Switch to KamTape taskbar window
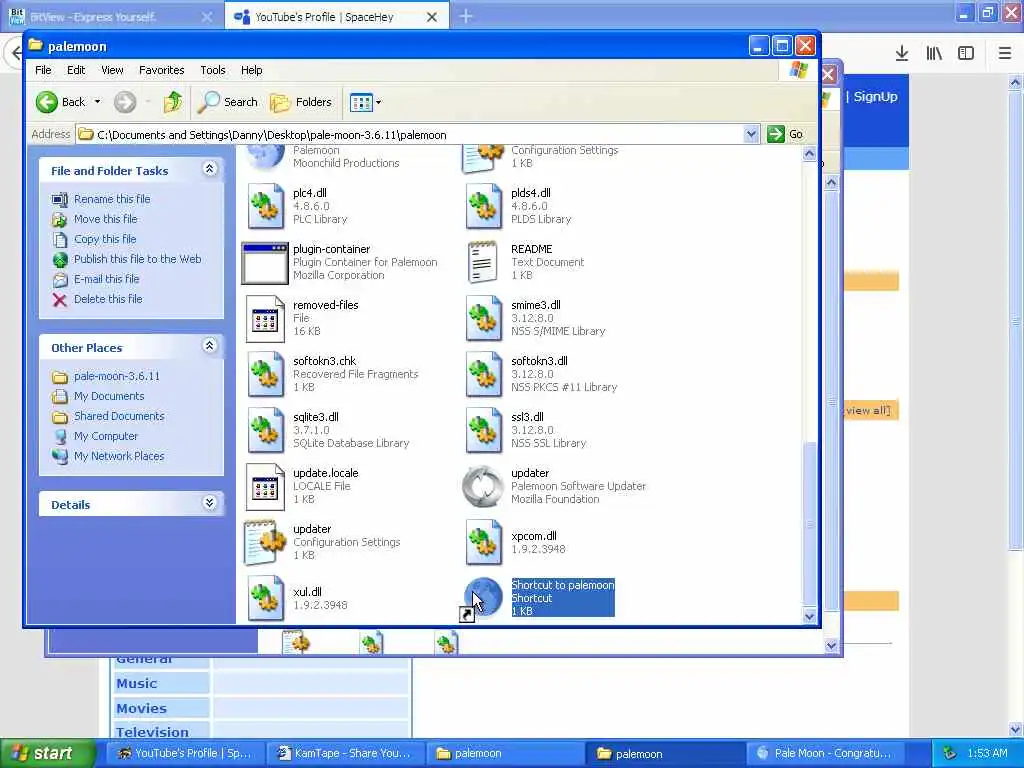The width and height of the screenshot is (1024, 768). coord(345,753)
